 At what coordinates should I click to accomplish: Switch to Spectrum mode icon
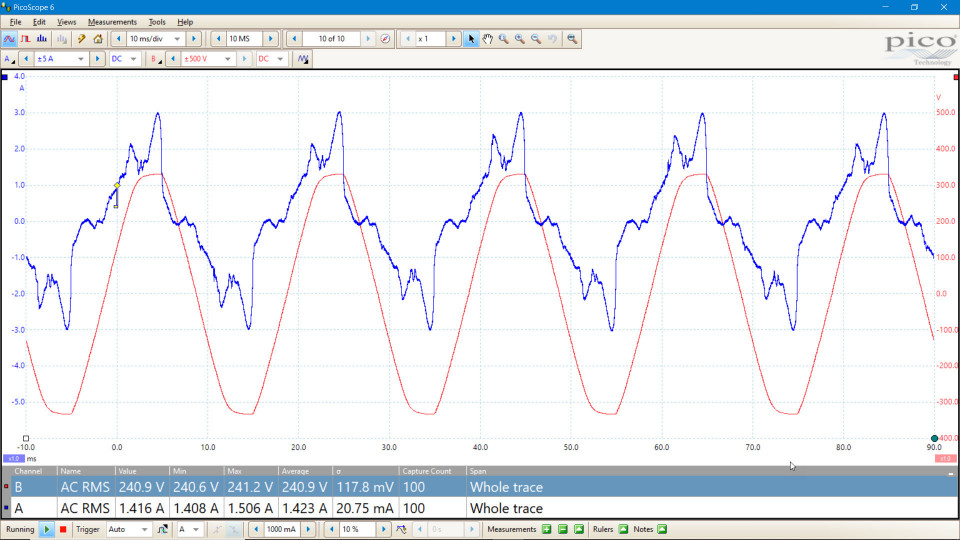(42, 39)
